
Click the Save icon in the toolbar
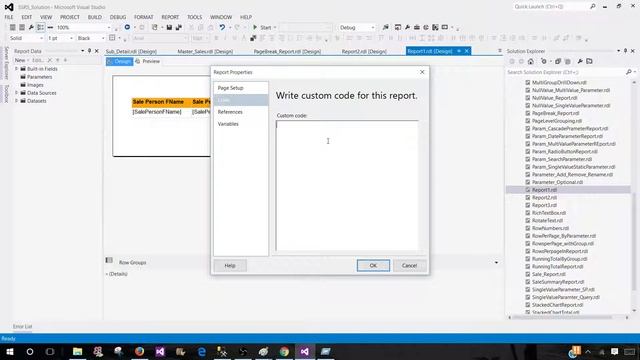point(169,27)
